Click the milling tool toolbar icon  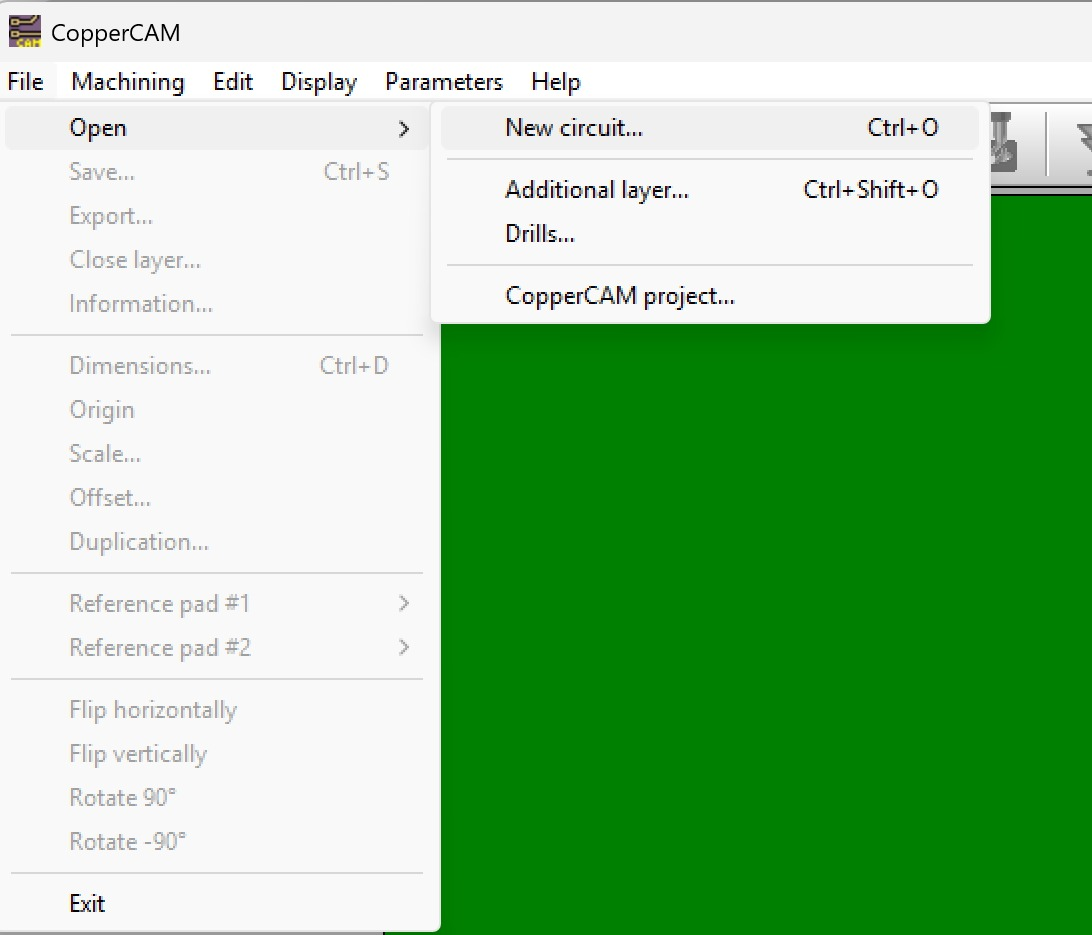click(1004, 143)
